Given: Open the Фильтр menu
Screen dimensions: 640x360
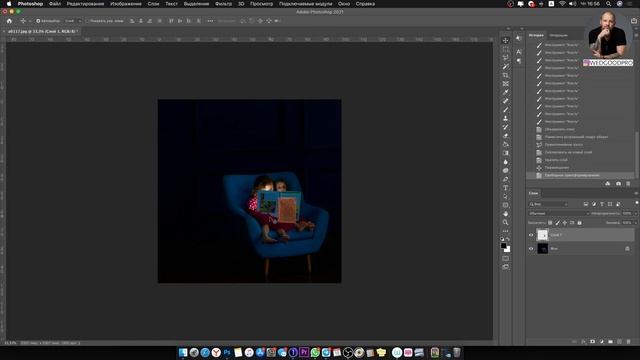Looking at the screenshot, I should [x=223, y=4].
